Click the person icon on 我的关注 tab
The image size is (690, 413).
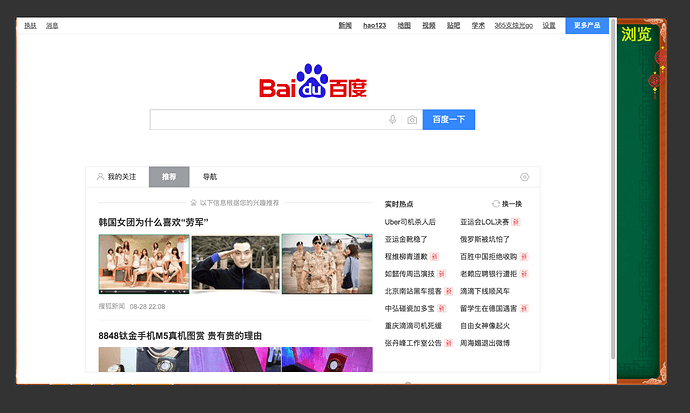pos(100,177)
